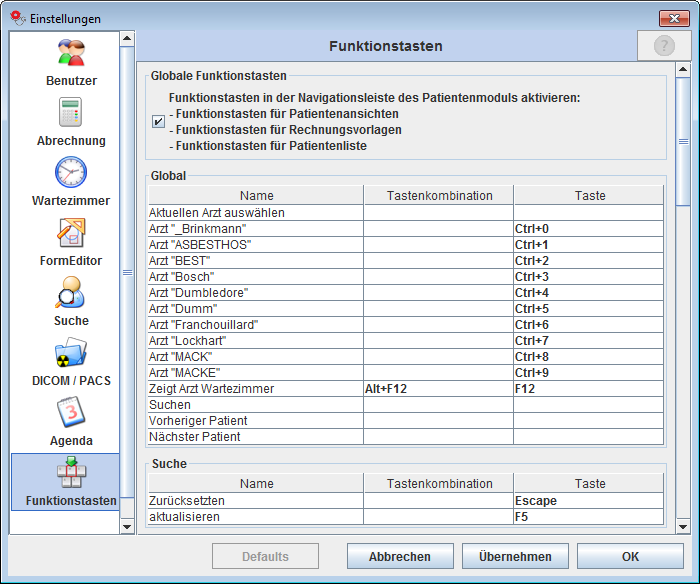Image resolution: width=700 pixels, height=584 pixels.
Task: Click Taste cell for Arzt "Dumbledore"
Action: click(588, 293)
